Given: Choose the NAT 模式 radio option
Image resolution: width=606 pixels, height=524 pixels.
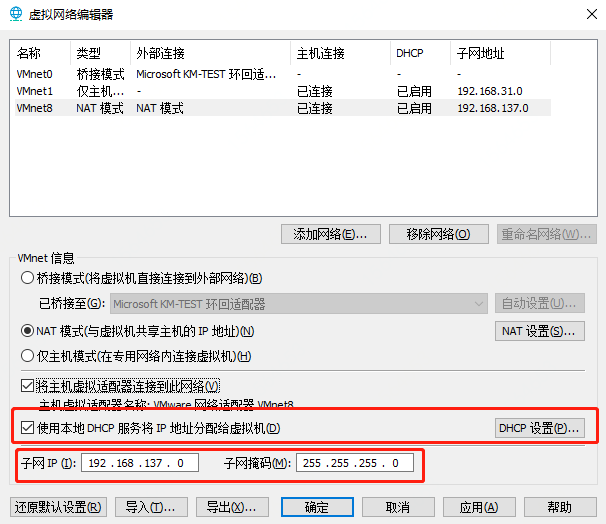Looking at the screenshot, I should click(x=27, y=331).
